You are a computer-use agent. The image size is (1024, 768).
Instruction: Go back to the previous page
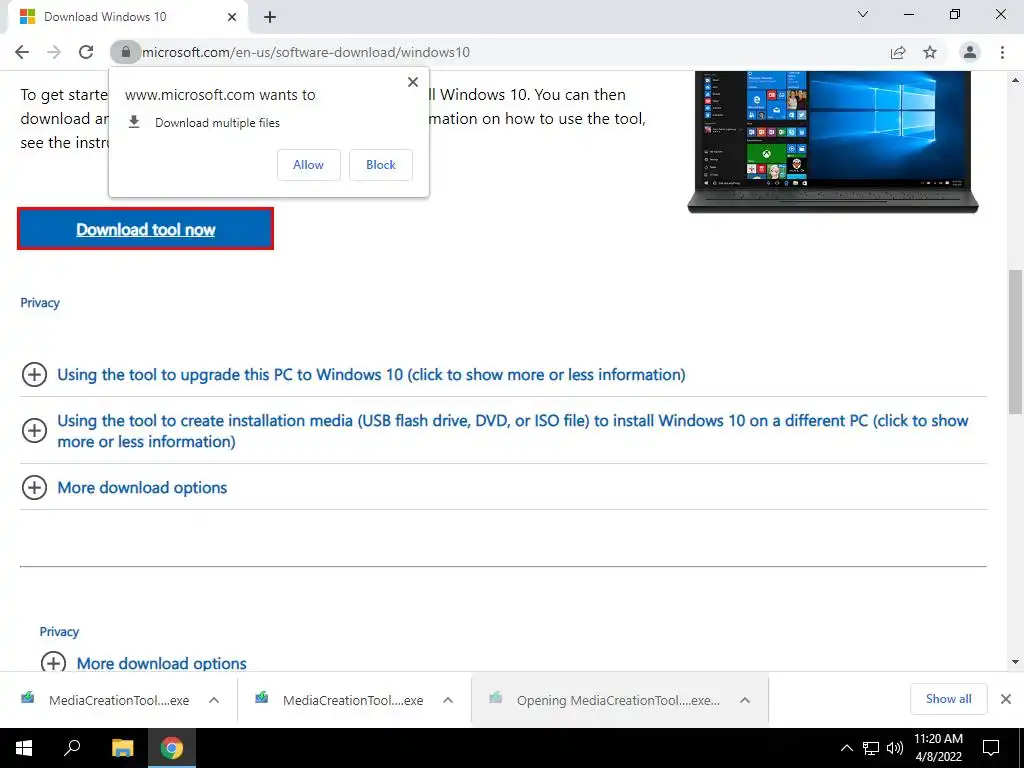coord(22,52)
